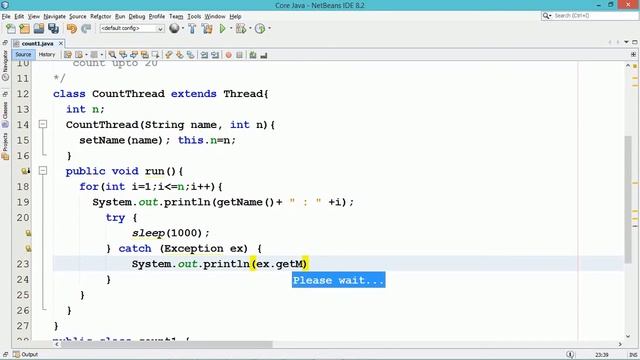The width and height of the screenshot is (640, 360).
Task: Click Find Next Occurrence icon
Action: [134, 55]
